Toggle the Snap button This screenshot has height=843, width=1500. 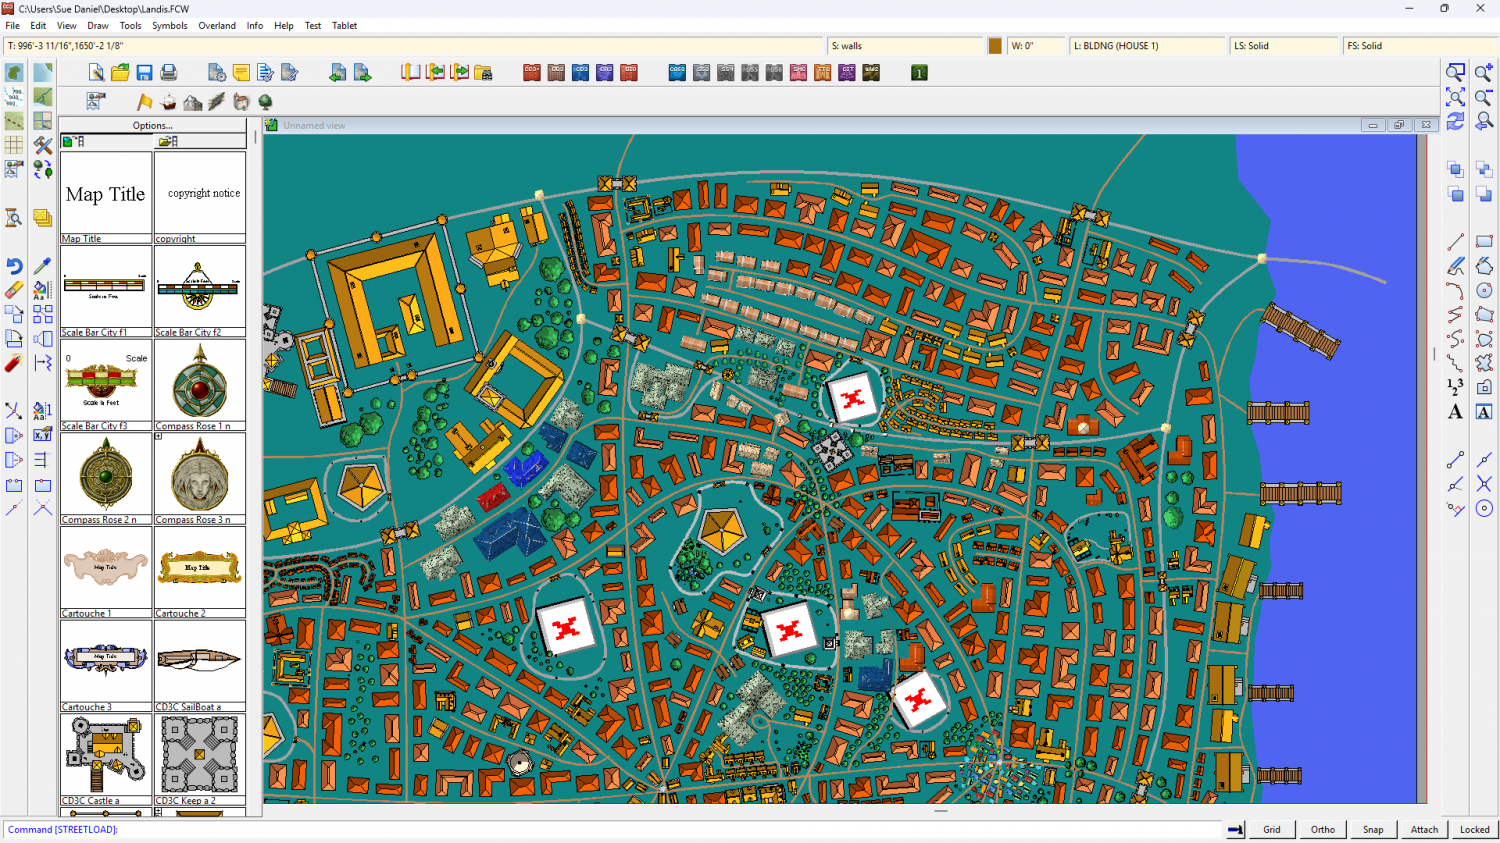point(1373,829)
